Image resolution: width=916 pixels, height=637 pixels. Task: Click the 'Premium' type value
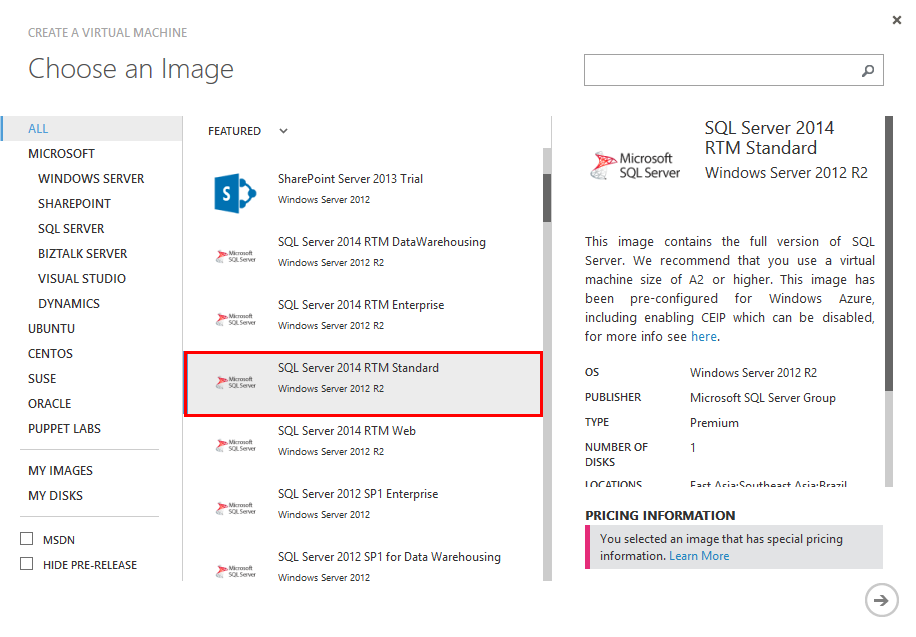coord(714,423)
